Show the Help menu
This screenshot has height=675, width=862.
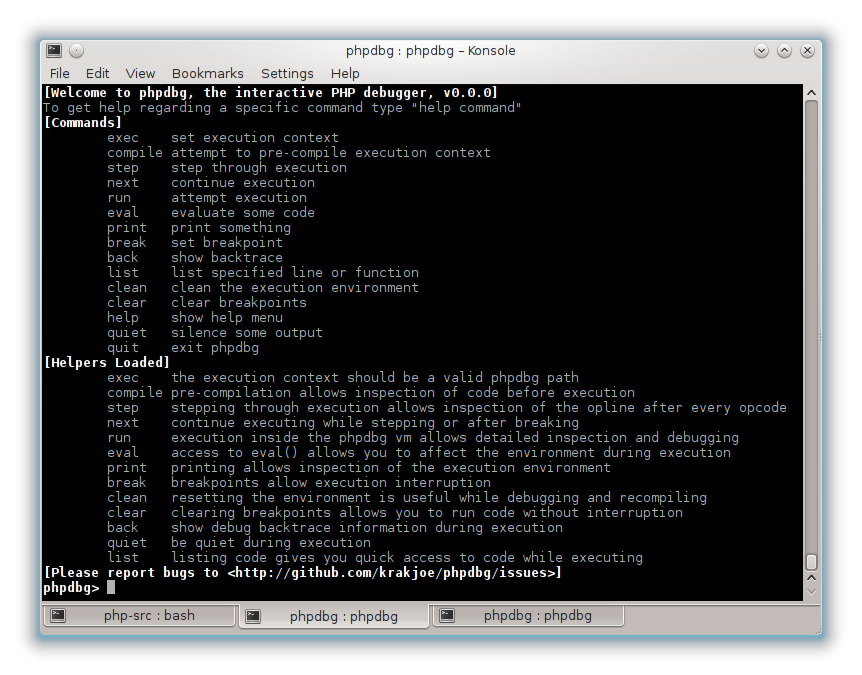[x=345, y=73]
